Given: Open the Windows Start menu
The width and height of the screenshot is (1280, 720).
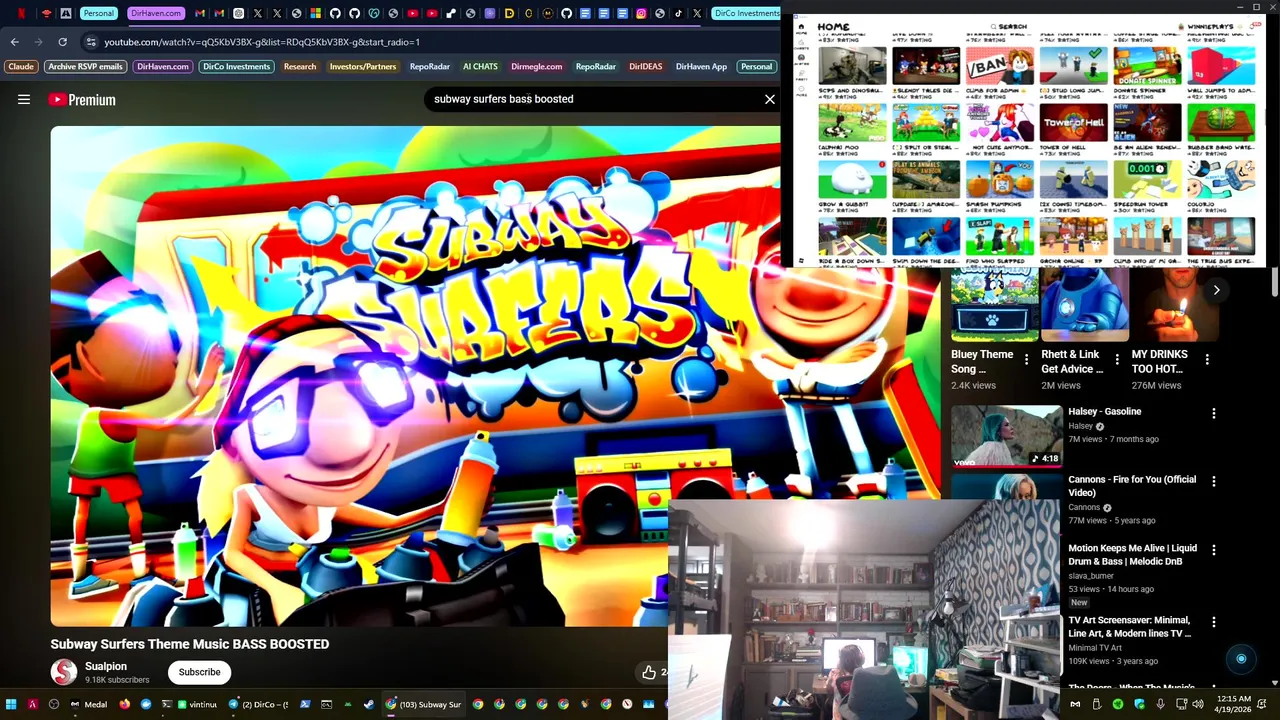Looking at the screenshot, I should (x=10, y=704).
